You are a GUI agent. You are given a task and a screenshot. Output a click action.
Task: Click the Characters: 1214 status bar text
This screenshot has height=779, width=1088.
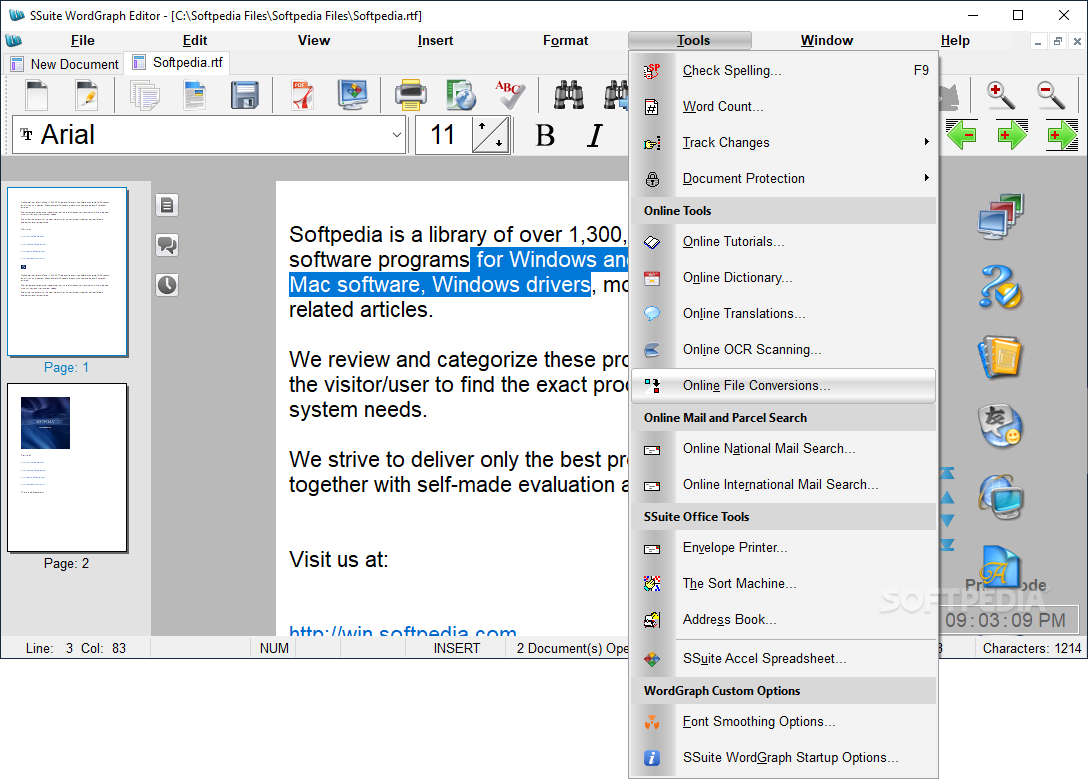click(x=1032, y=648)
